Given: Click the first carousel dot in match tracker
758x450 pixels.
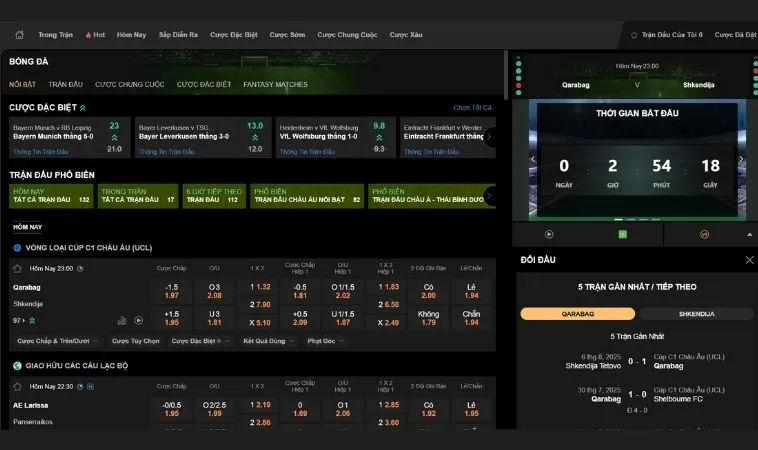Looking at the screenshot, I should pos(618,219).
